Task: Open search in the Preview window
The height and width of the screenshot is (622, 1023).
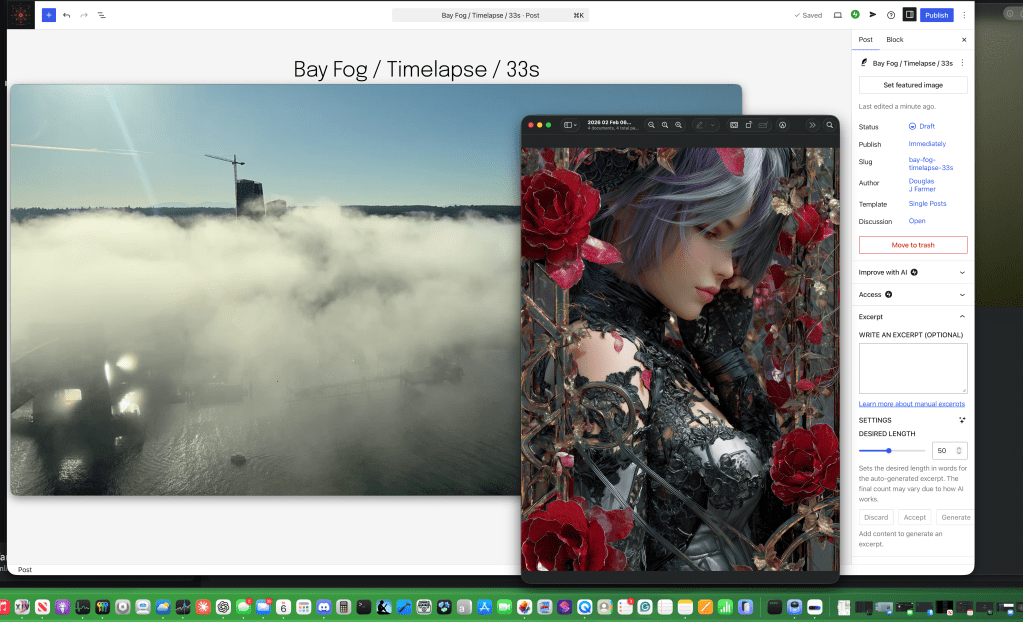Action: tap(829, 125)
